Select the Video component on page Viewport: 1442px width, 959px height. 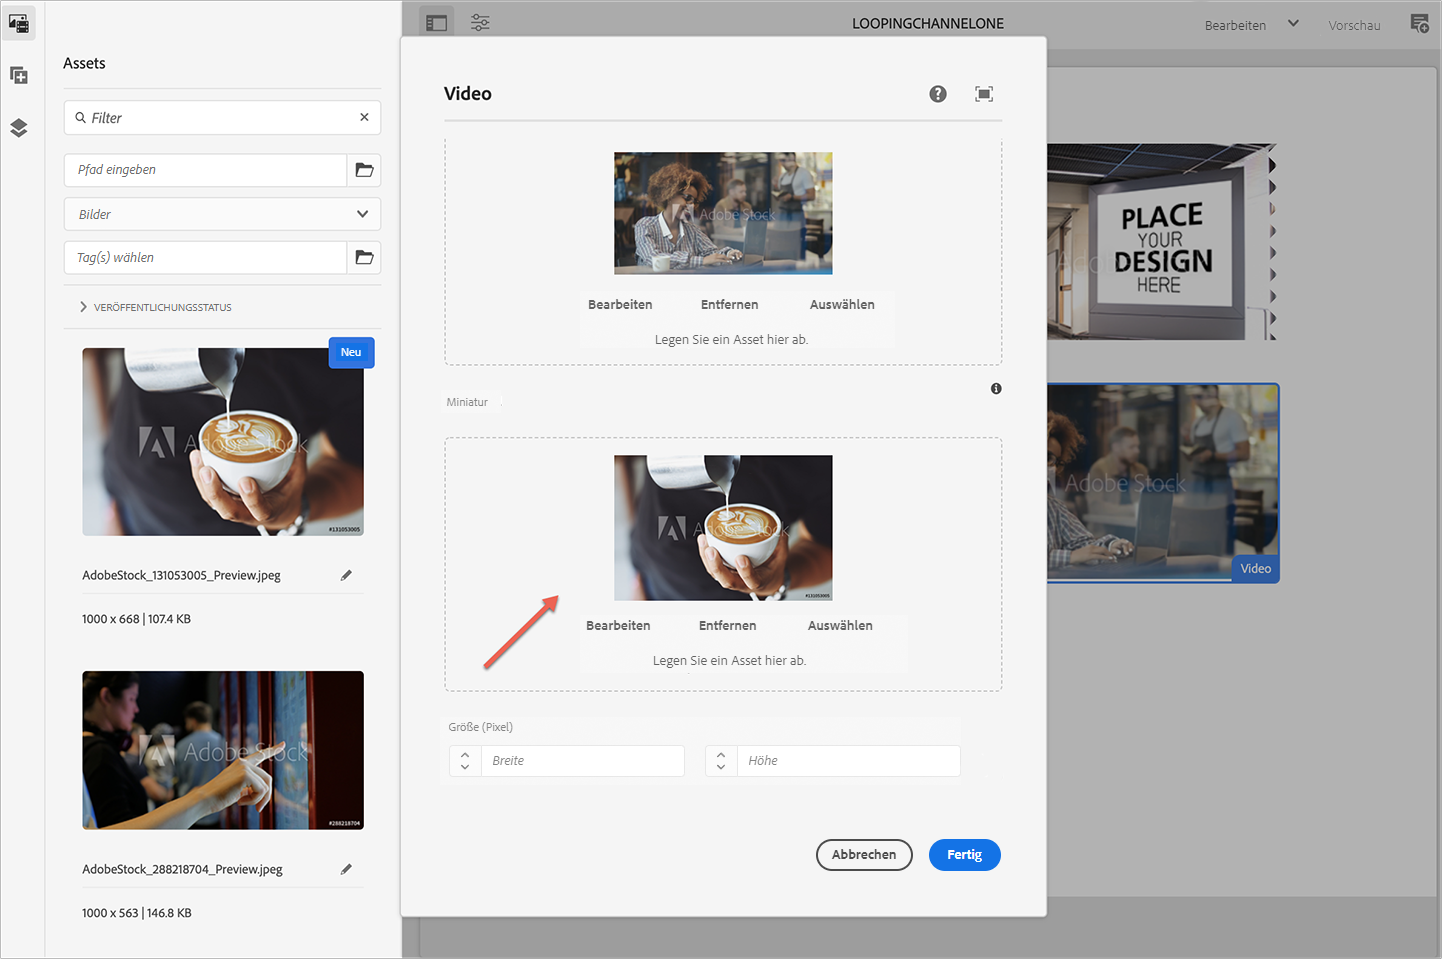tap(1163, 483)
